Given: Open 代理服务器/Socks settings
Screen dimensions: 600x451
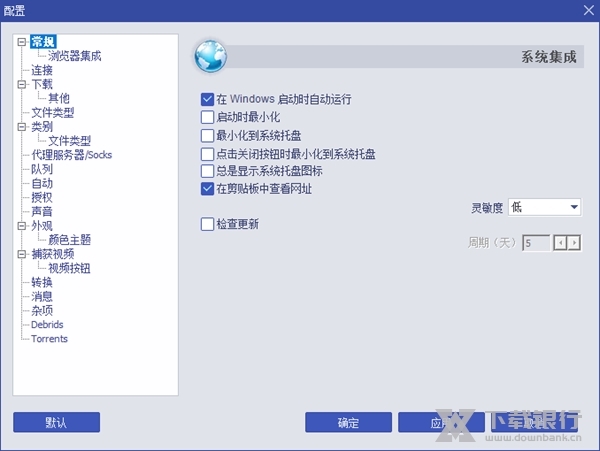Looking at the screenshot, I should tap(72, 155).
